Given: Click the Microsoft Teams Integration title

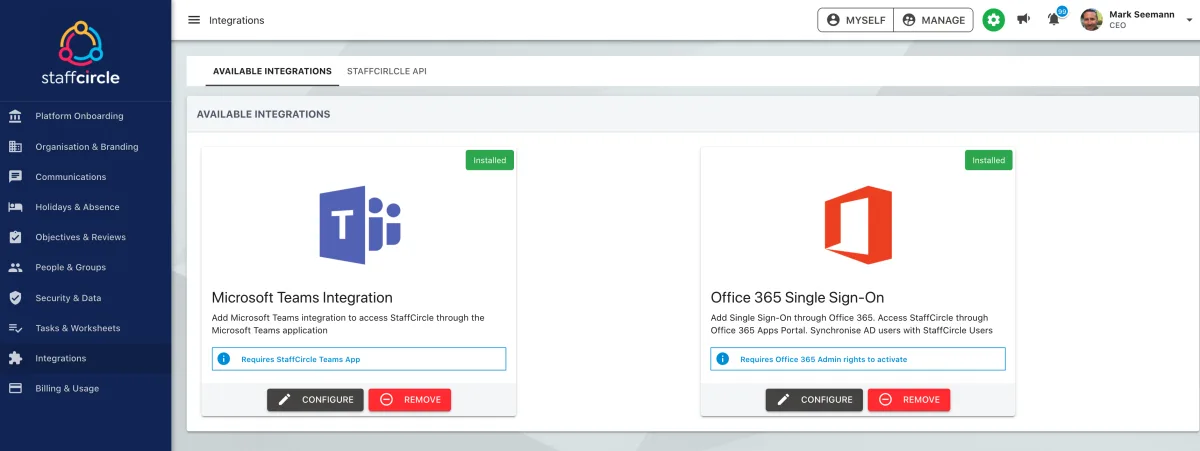Looking at the screenshot, I should [302, 298].
